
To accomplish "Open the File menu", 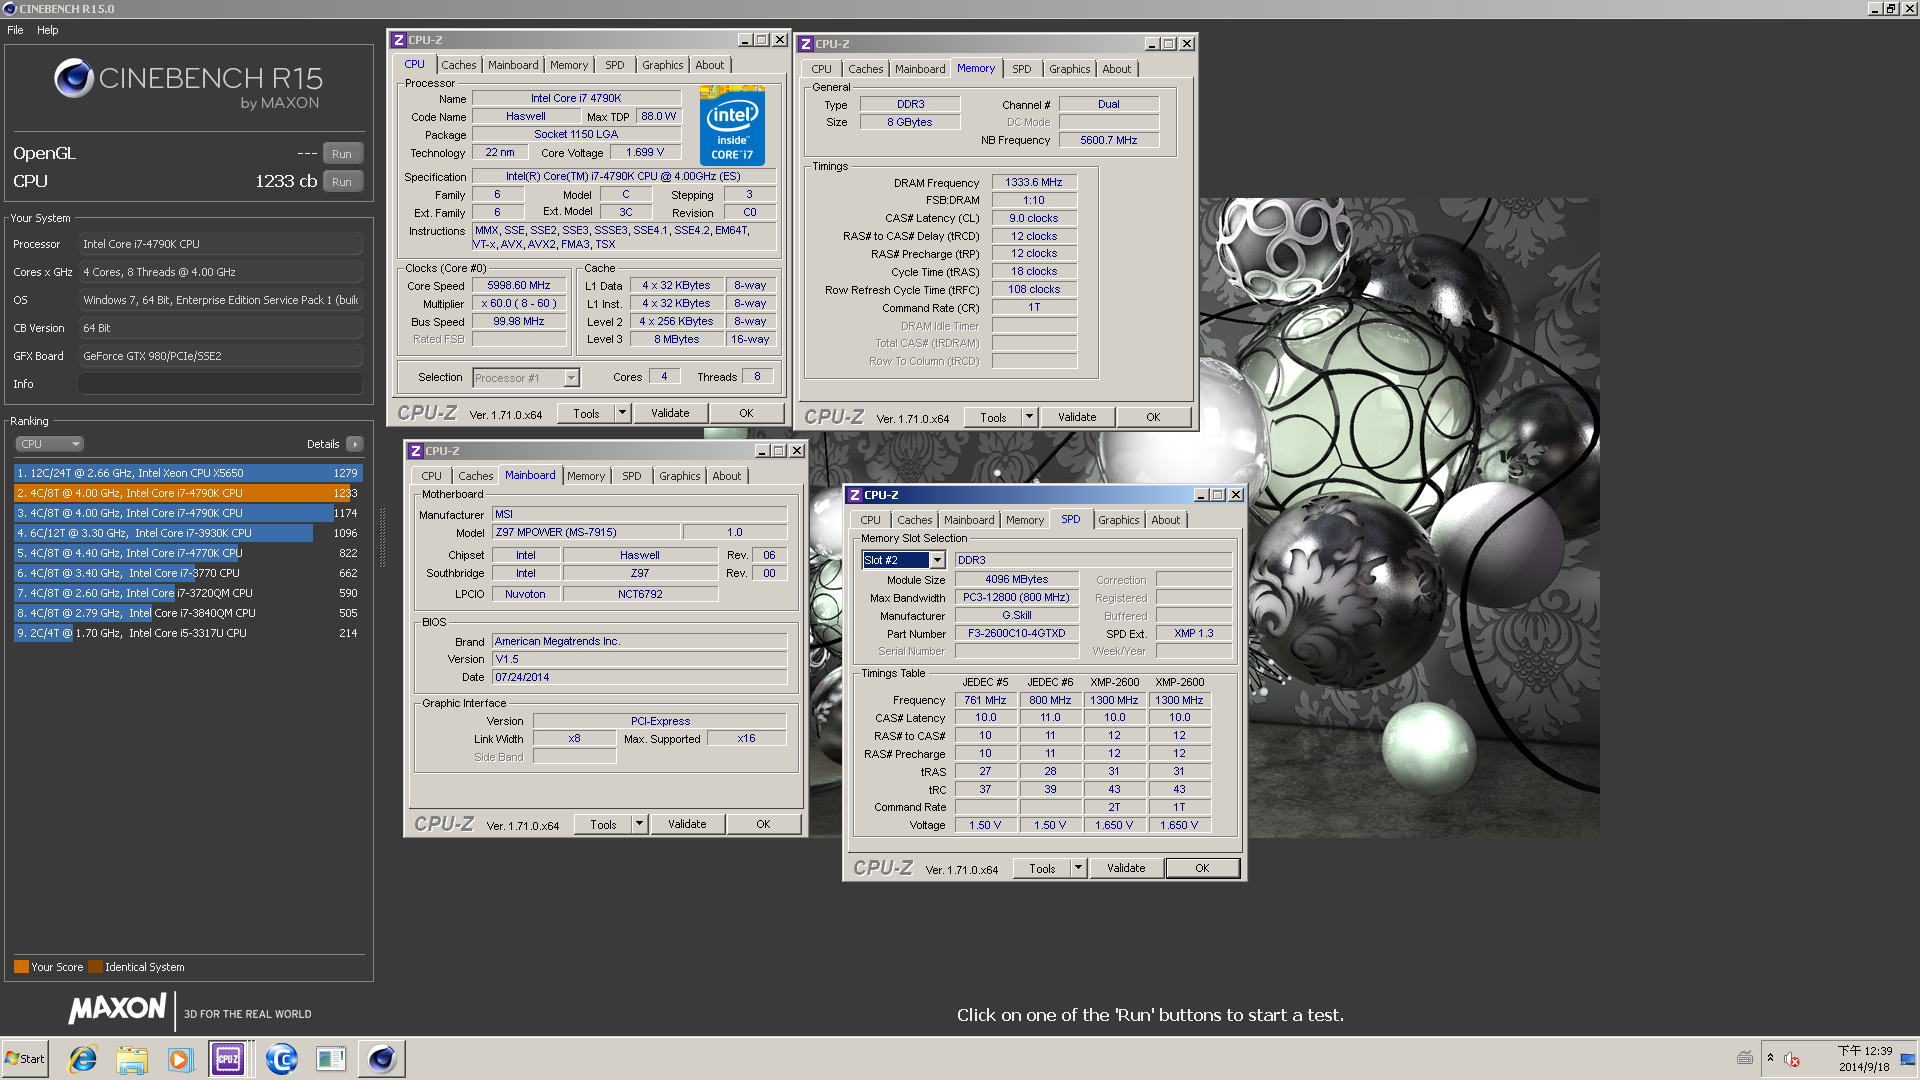I will [15, 30].
